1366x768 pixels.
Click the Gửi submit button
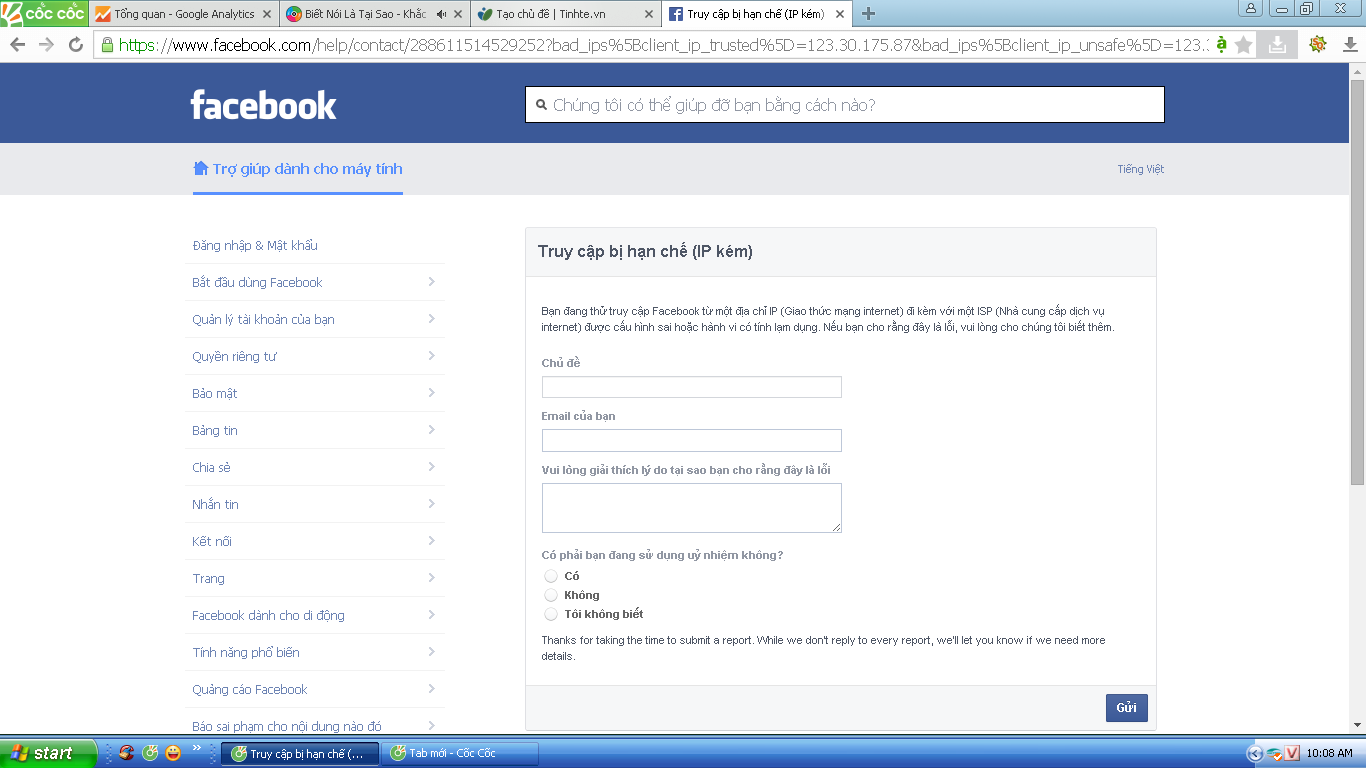click(x=1127, y=708)
